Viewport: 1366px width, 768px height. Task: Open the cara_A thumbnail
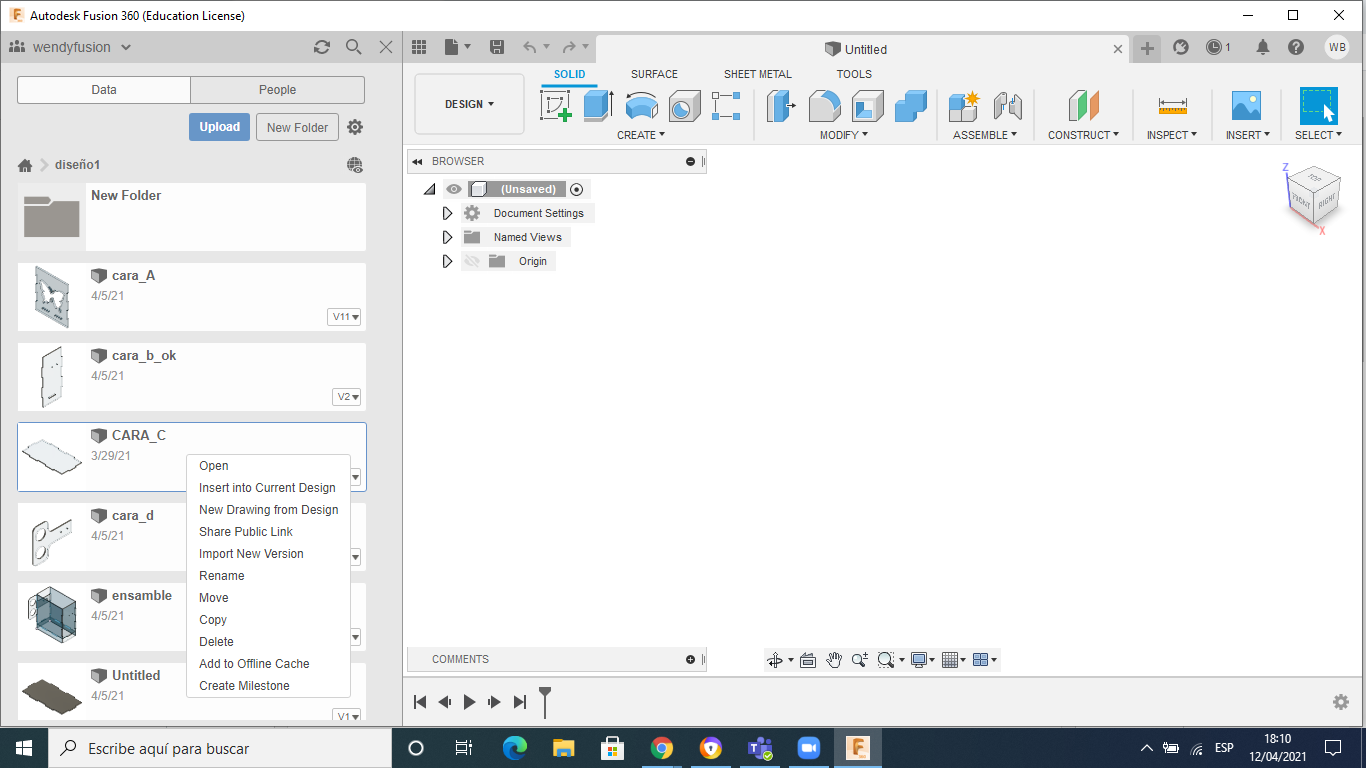(x=52, y=297)
